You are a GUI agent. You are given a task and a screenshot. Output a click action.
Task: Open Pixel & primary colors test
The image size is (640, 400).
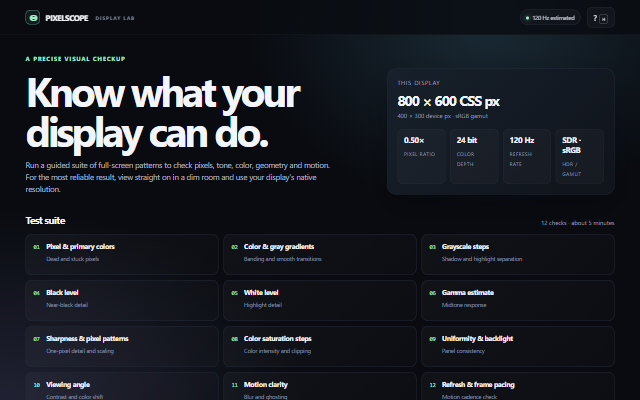[122, 254]
